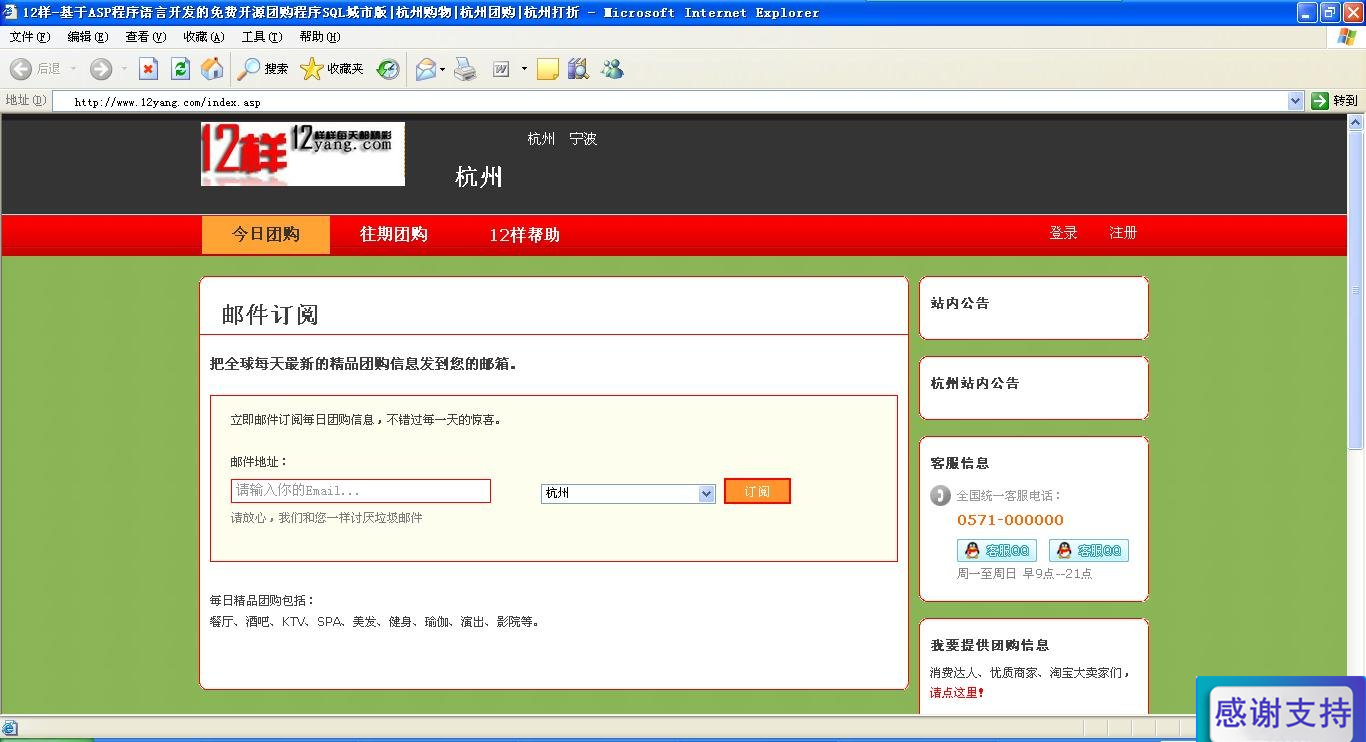The width and height of the screenshot is (1366, 742).
Task: Open the 工具(T) menu
Action: coord(261,37)
